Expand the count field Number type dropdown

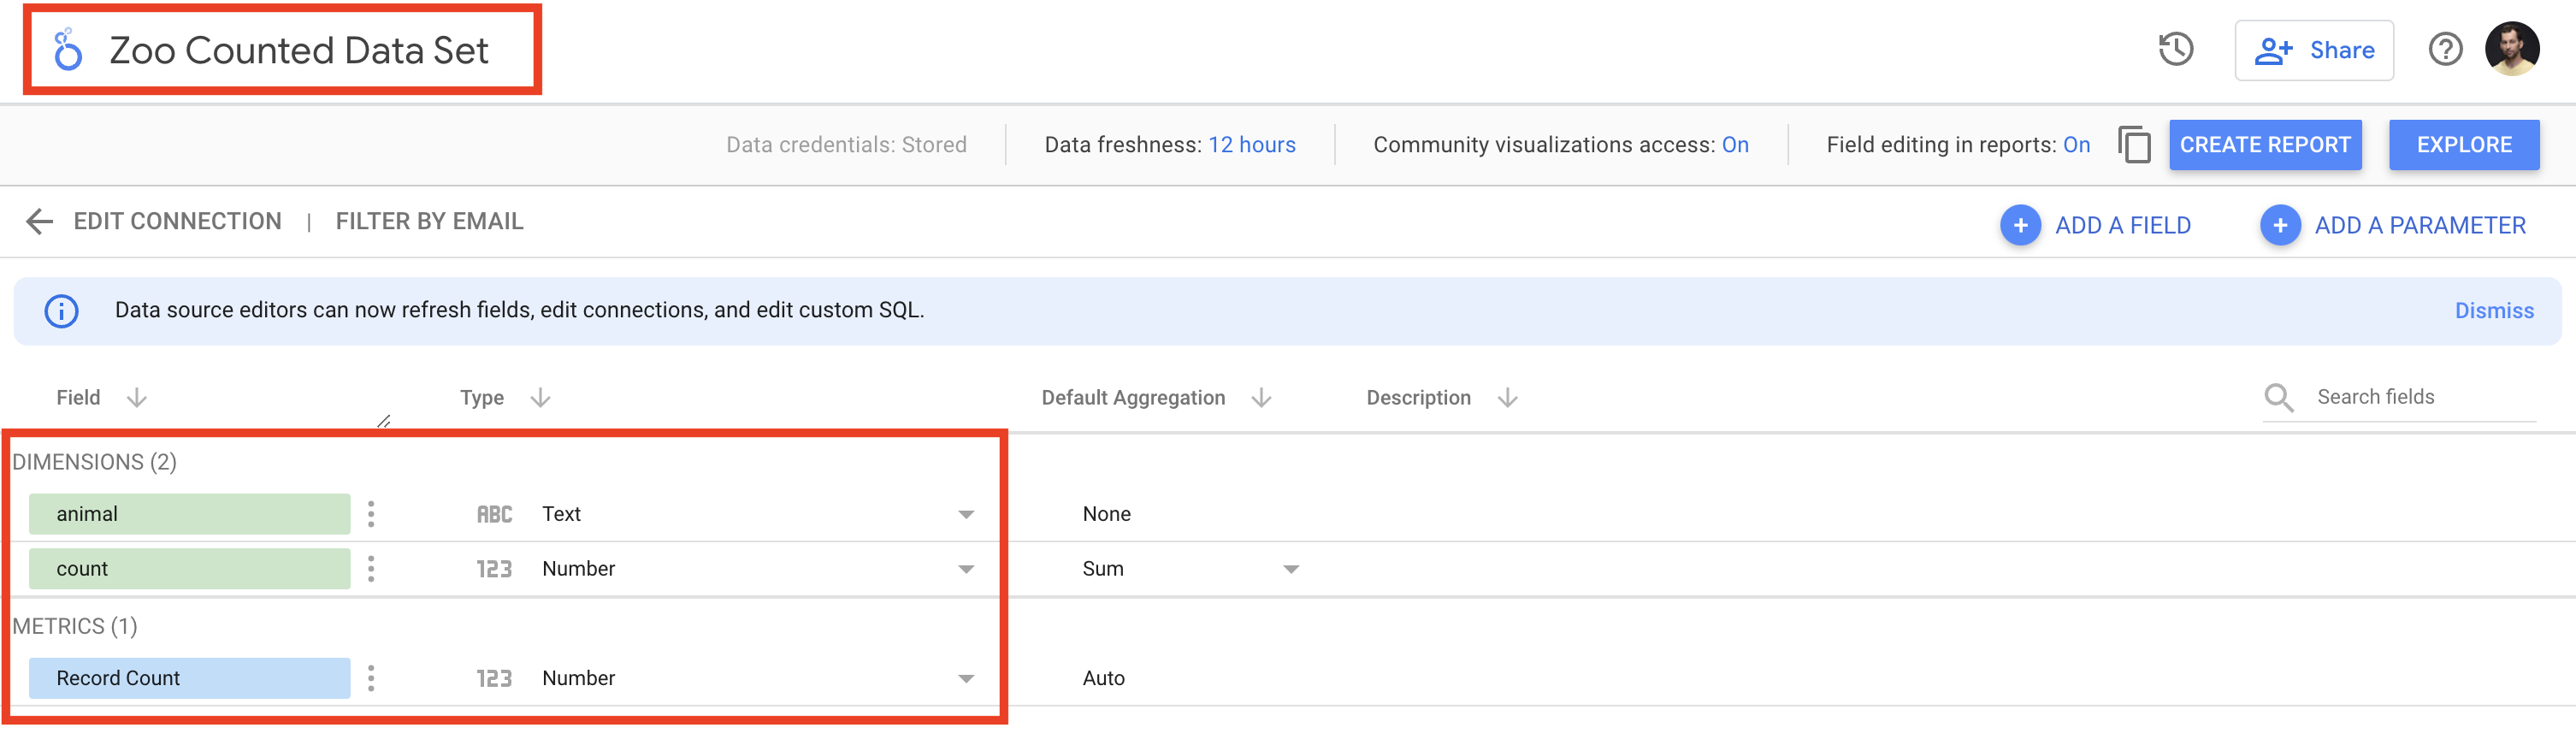pos(965,569)
